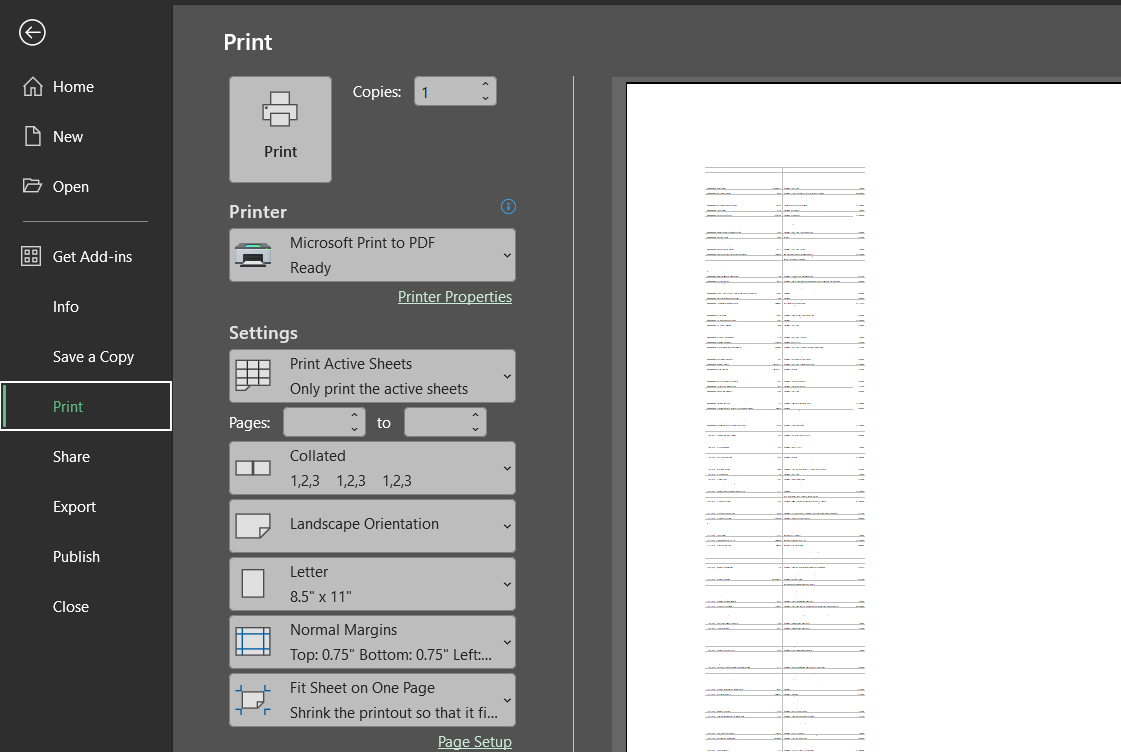The width and height of the screenshot is (1121, 752).
Task: Open the Microsoft Print to PDF printer dropdown
Action: click(x=372, y=255)
